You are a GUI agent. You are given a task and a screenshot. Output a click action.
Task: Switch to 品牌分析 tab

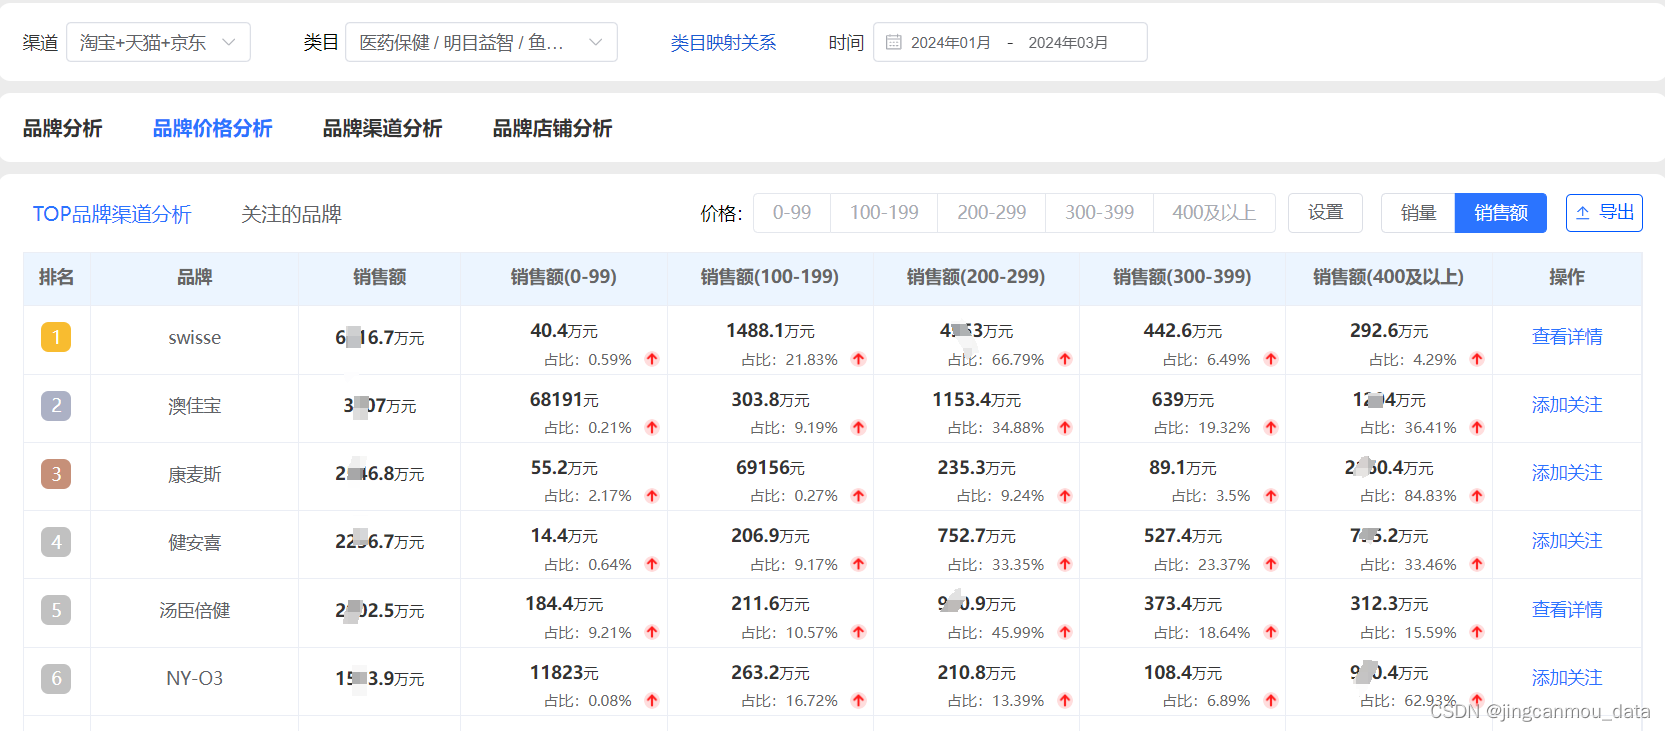63,128
